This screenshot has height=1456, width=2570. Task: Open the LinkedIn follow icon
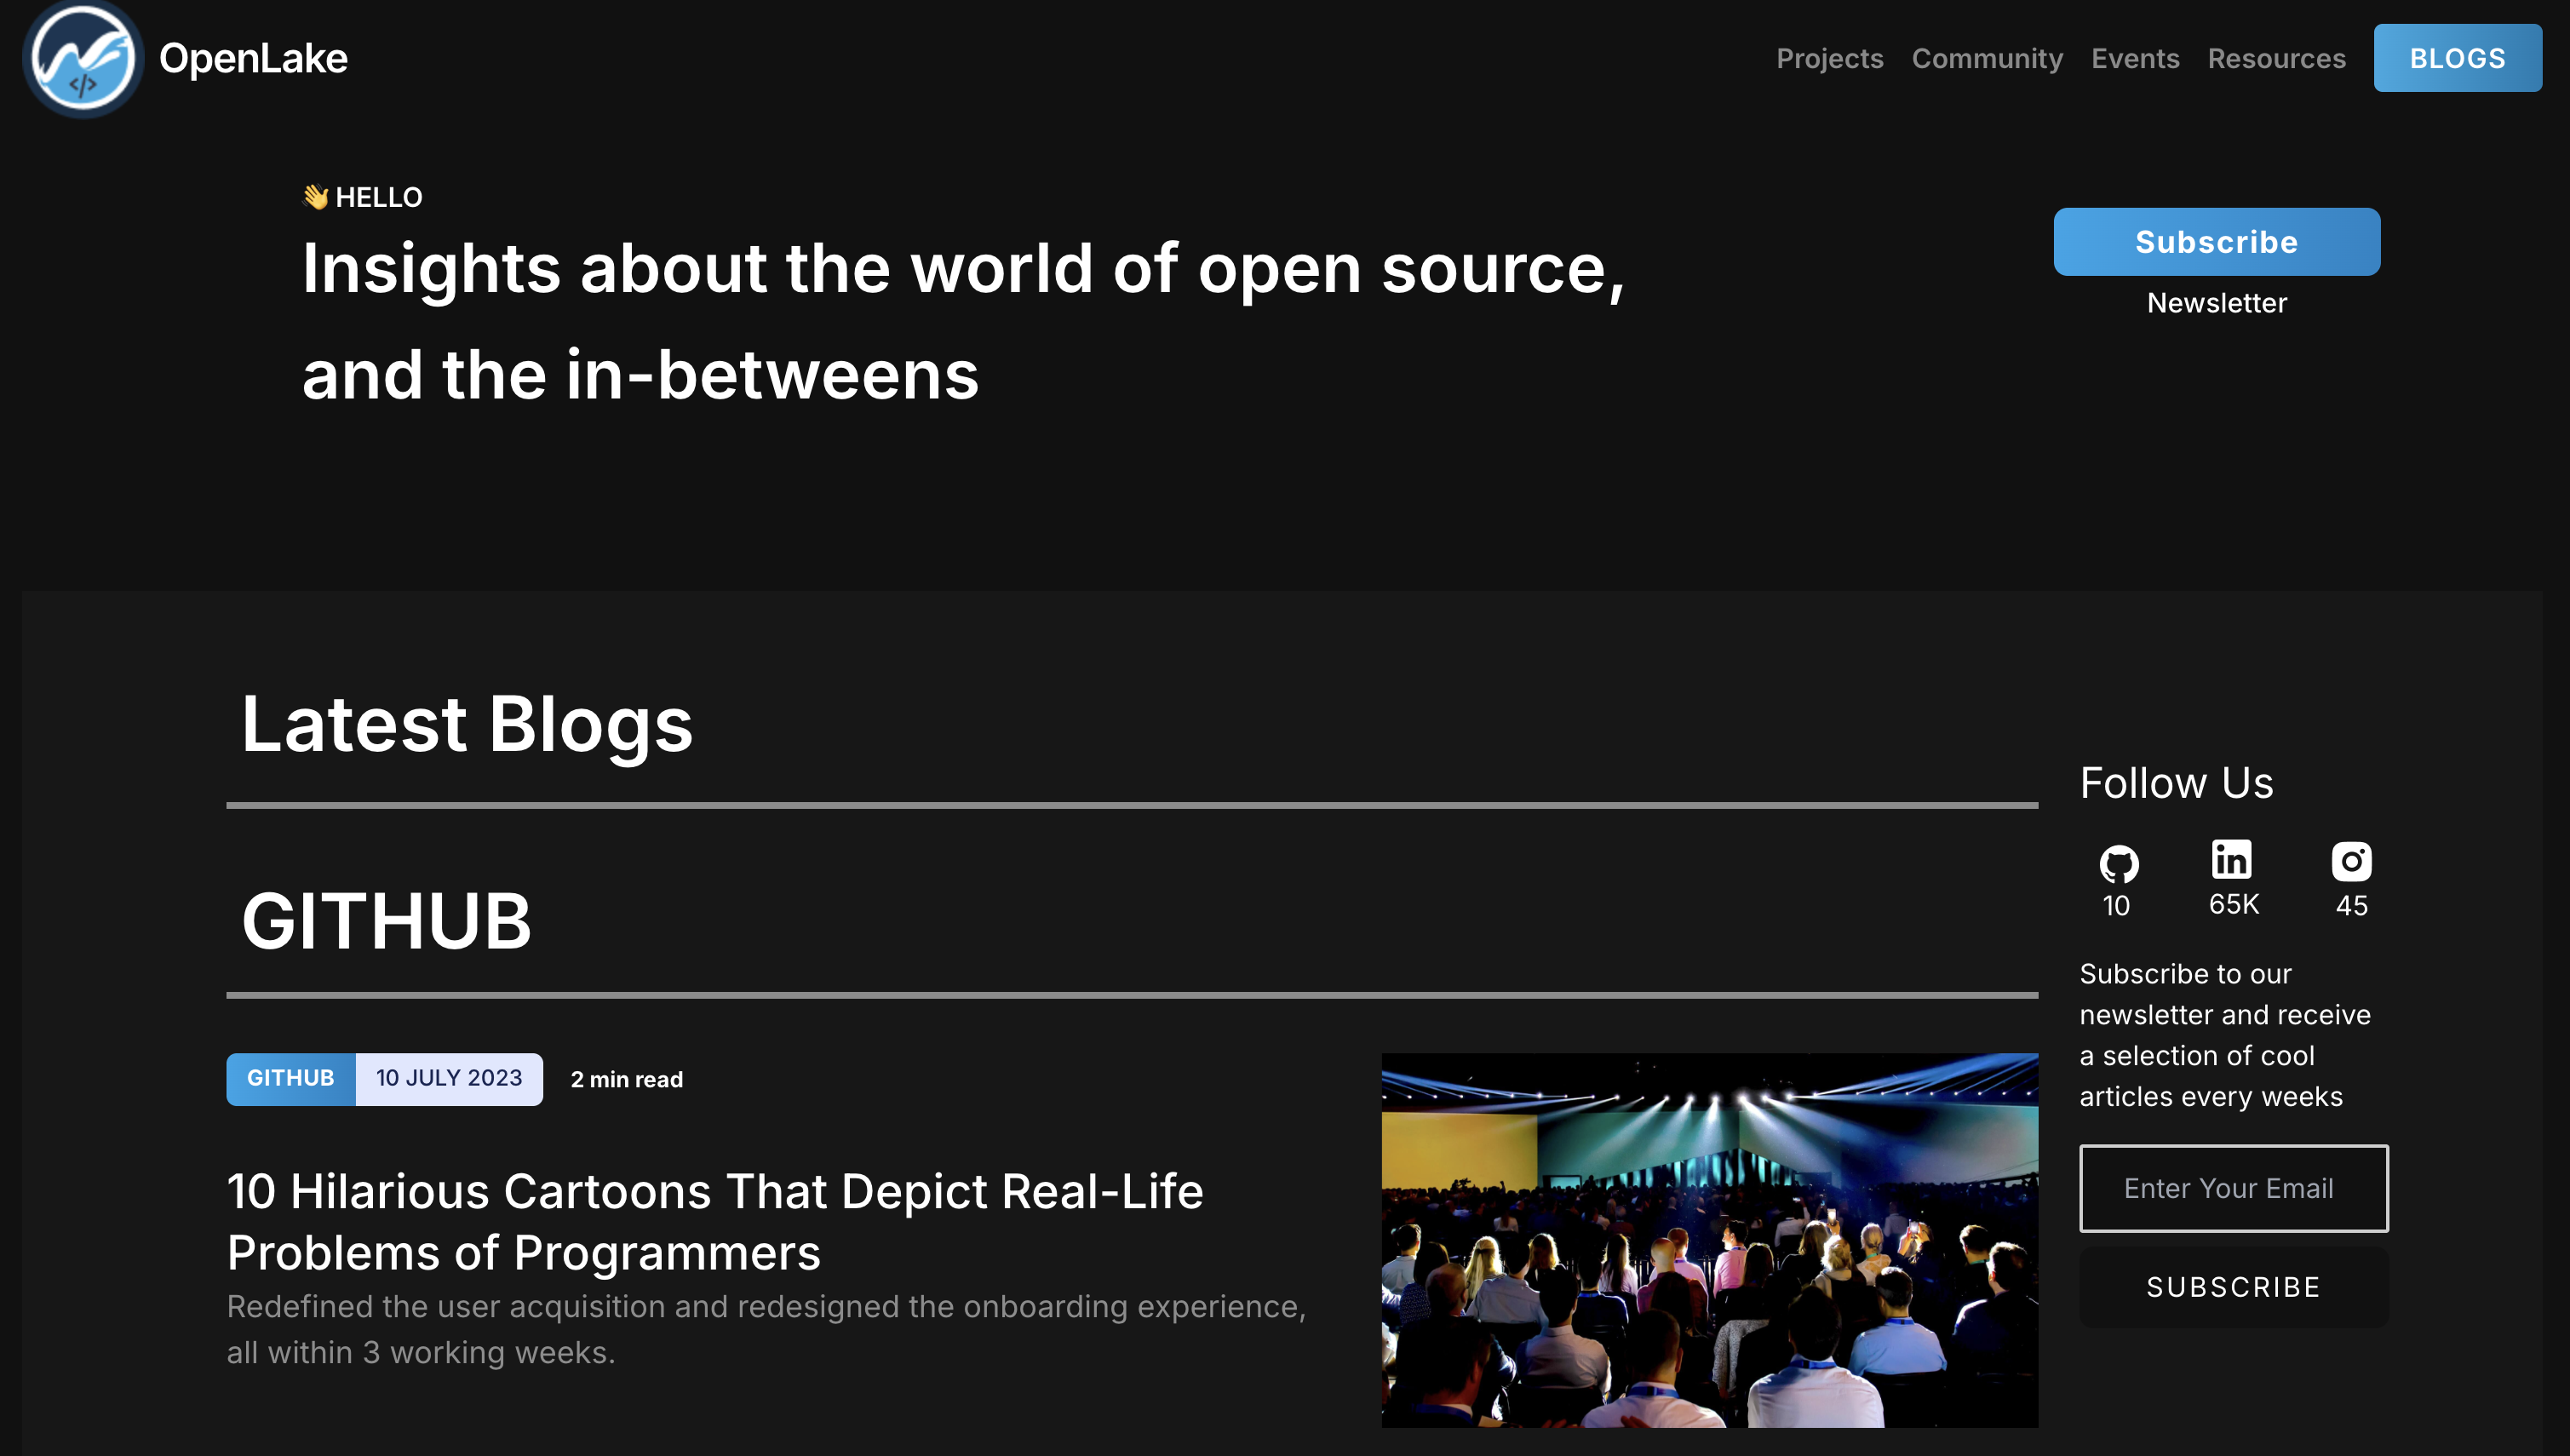tap(2231, 859)
